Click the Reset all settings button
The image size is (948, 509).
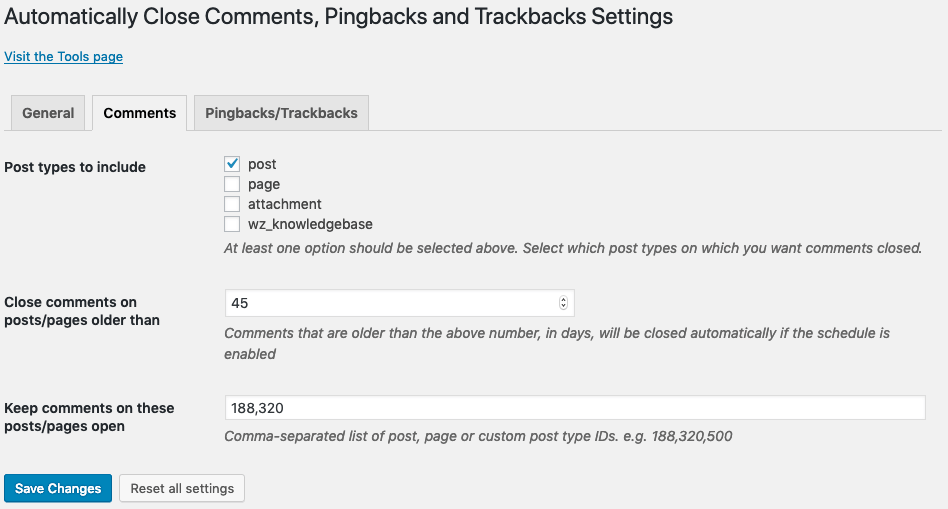(x=182, y=489)
